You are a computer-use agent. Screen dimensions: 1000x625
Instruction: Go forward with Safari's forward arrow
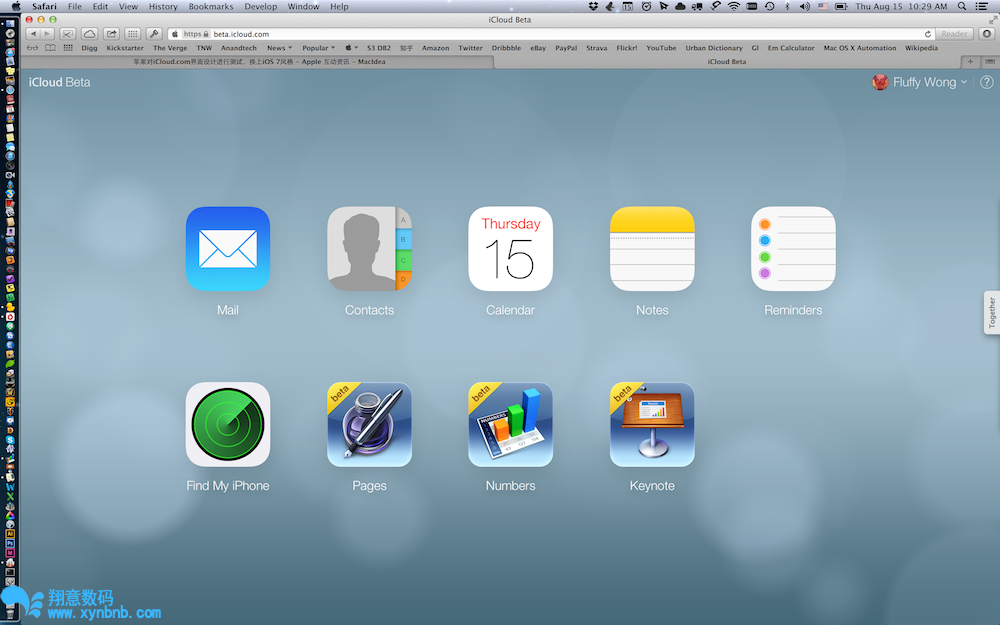click(x=47, y=34)
